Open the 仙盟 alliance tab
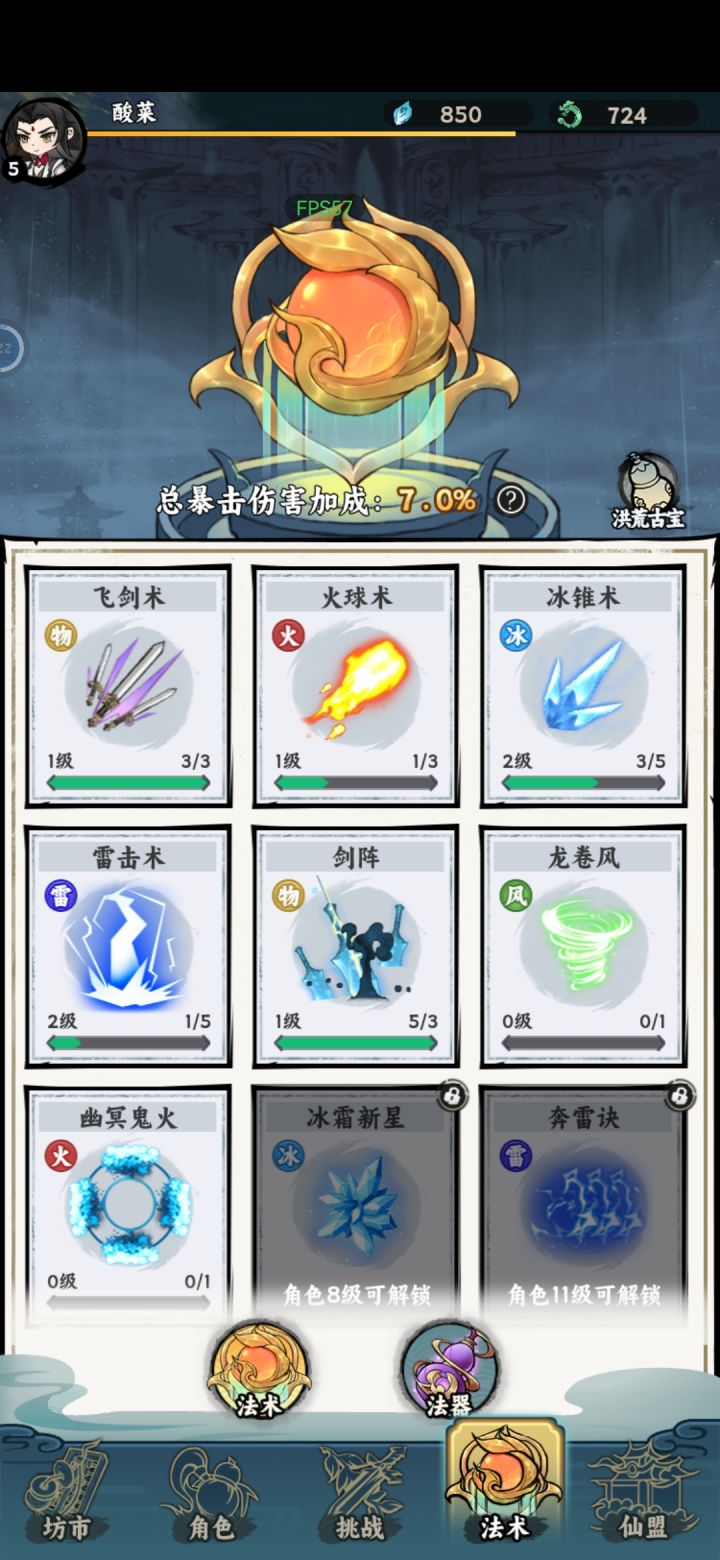Viewport: 720px width, 1560px height. point(643,1490)
